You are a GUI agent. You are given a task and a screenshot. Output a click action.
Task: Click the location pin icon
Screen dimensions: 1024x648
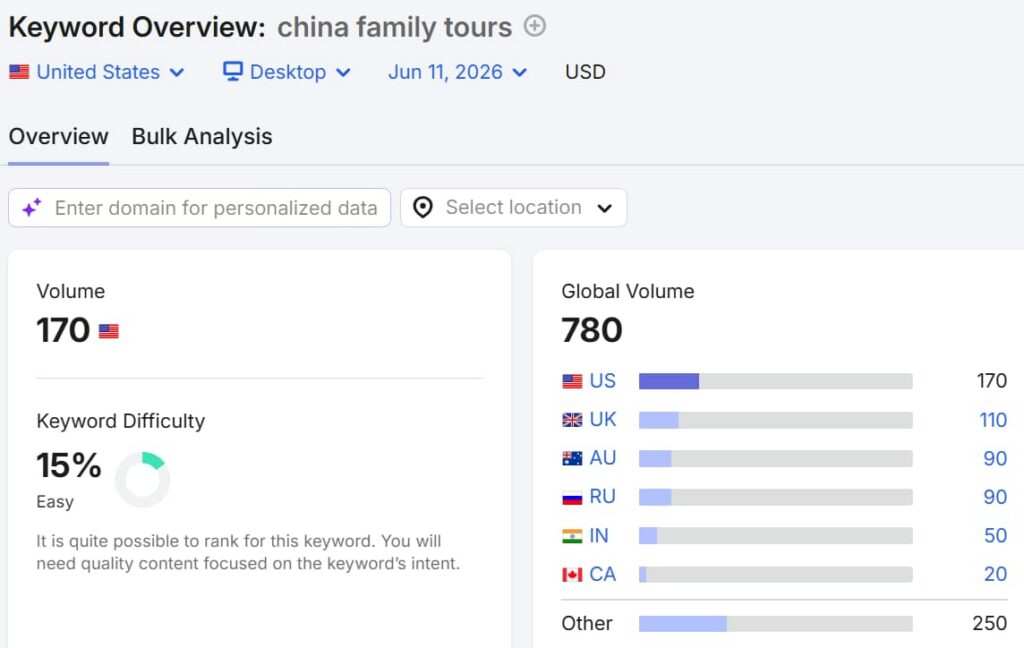pyautogui.click(x=423, y=208)
